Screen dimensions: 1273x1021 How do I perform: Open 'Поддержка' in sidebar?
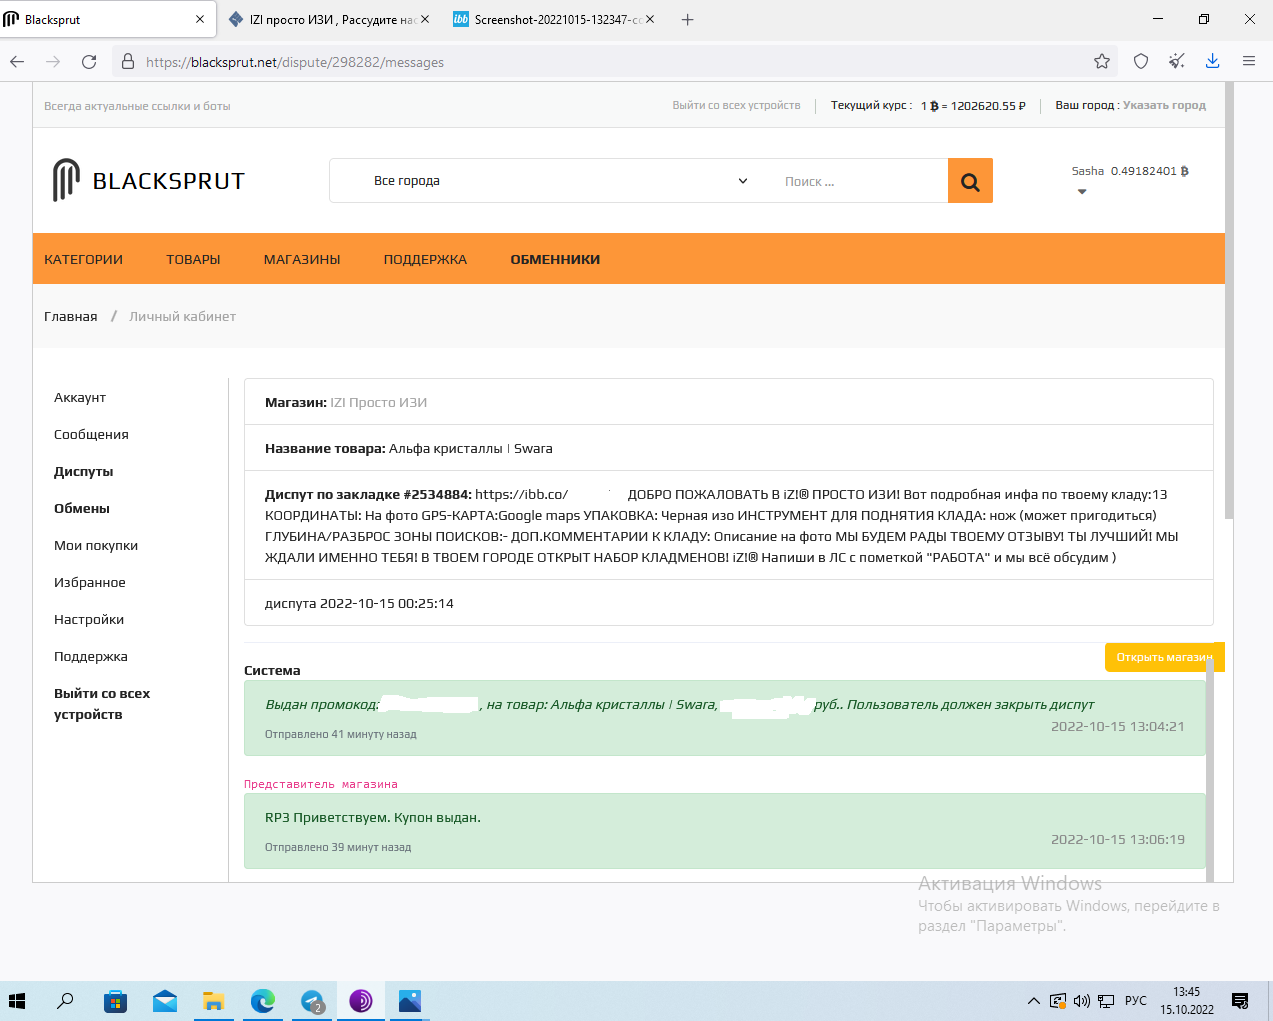91,656
